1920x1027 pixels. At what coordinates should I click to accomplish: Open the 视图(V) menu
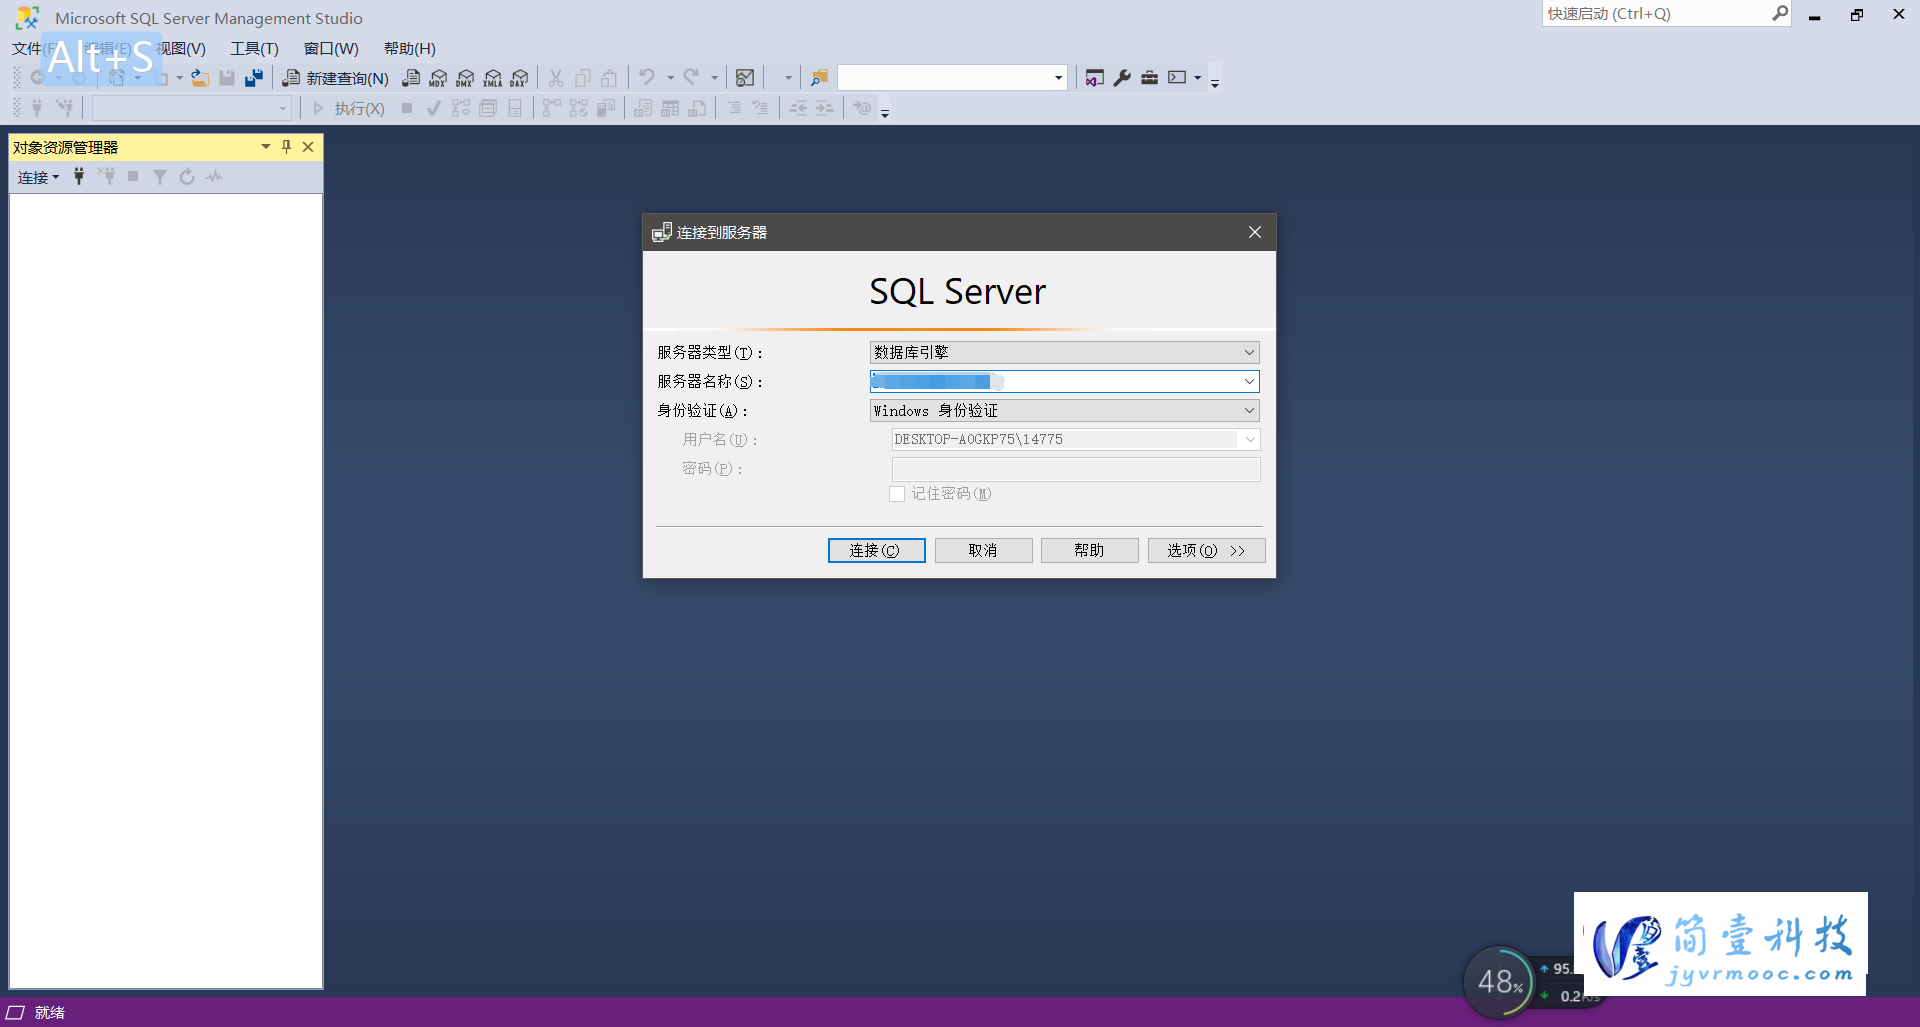click(x=181, y=48)
